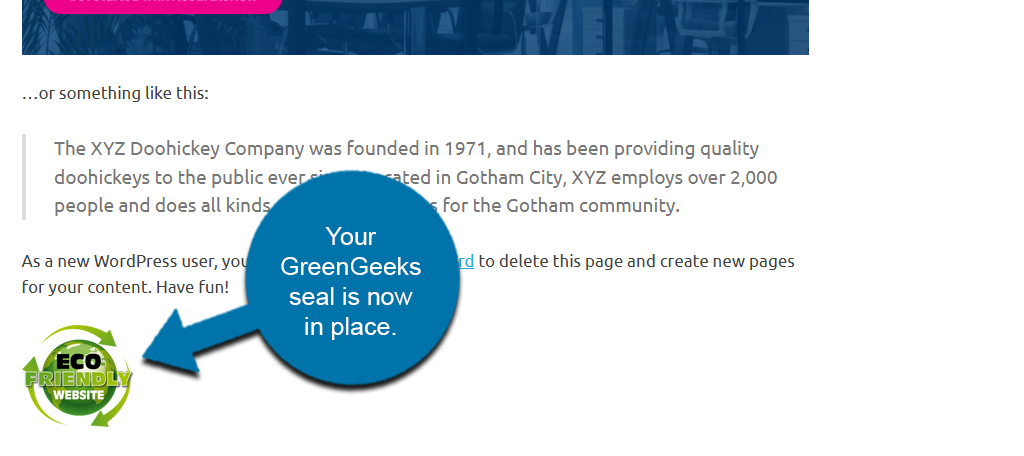1024x456 pixels.
Task: Click the gray blockquote border bar
Action: coord(24,177)
